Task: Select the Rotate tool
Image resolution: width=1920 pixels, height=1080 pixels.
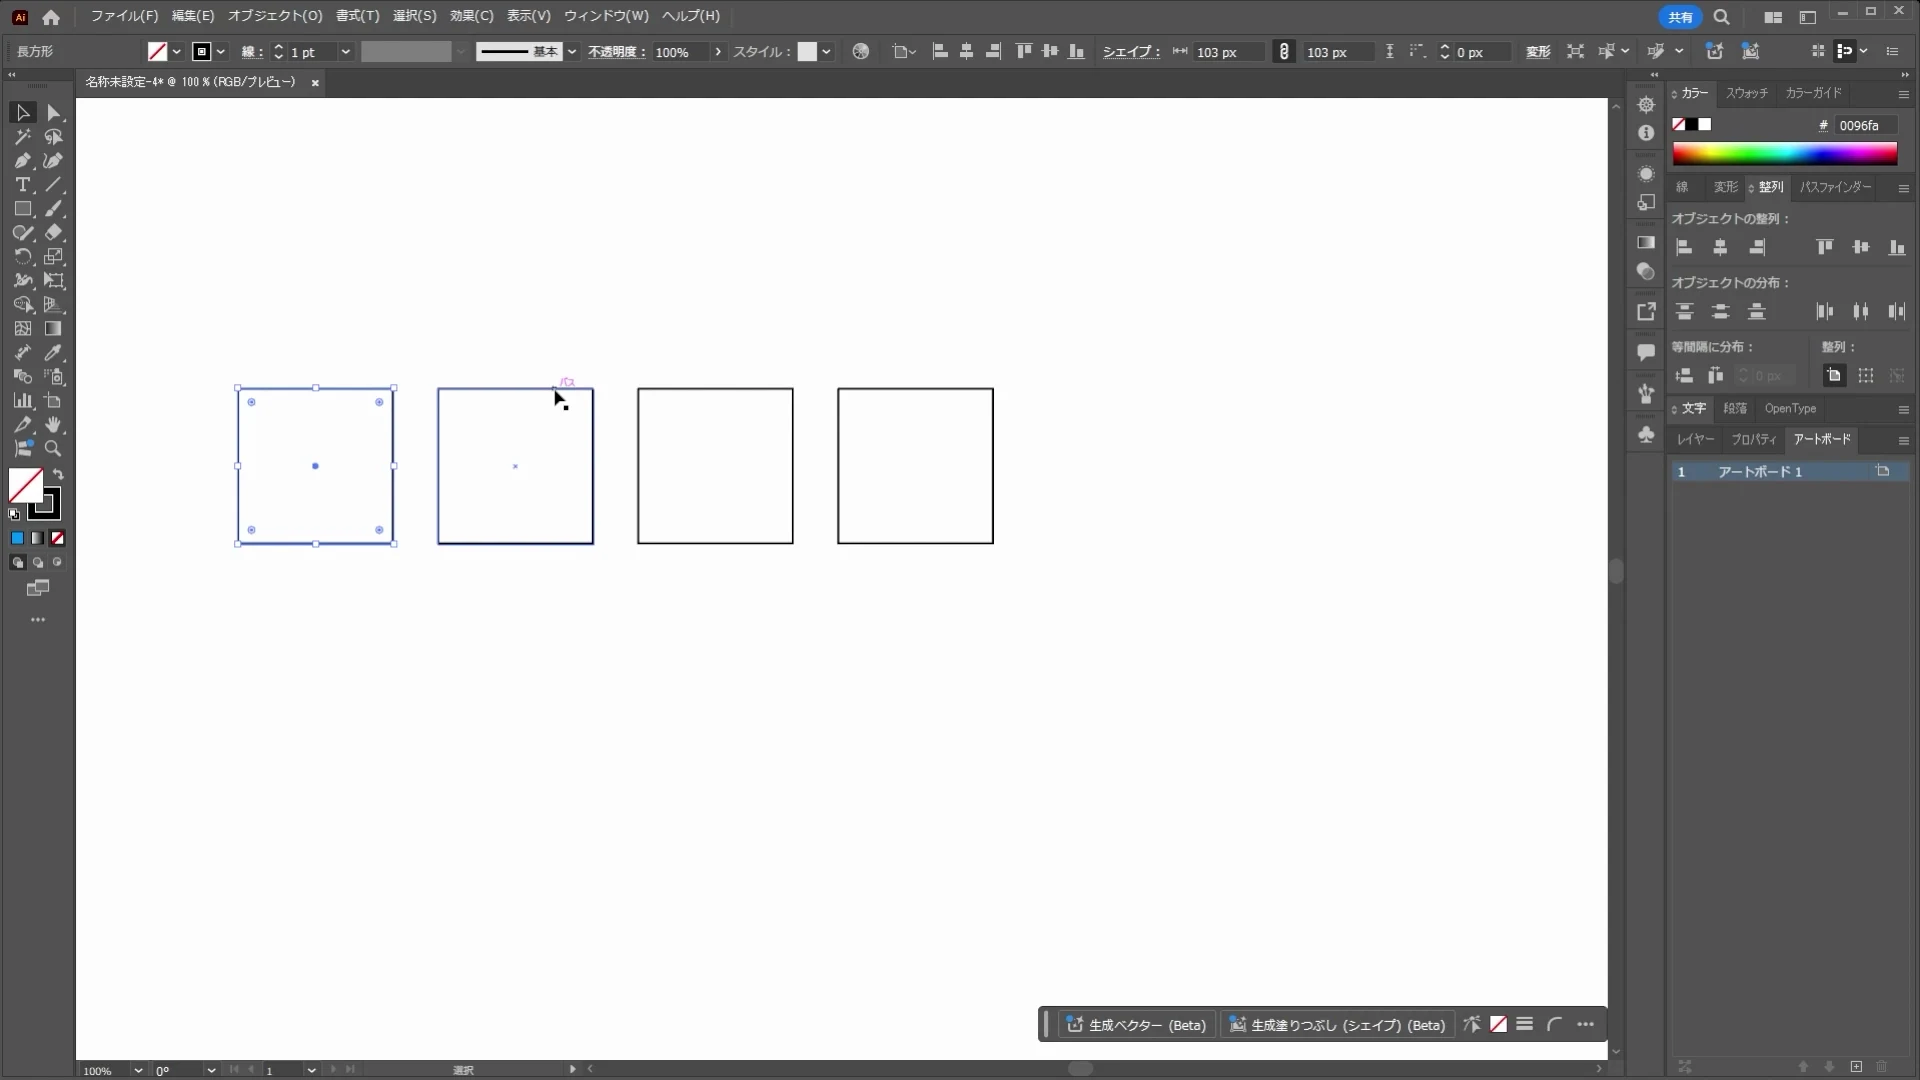Action: (x=22, y=257)
